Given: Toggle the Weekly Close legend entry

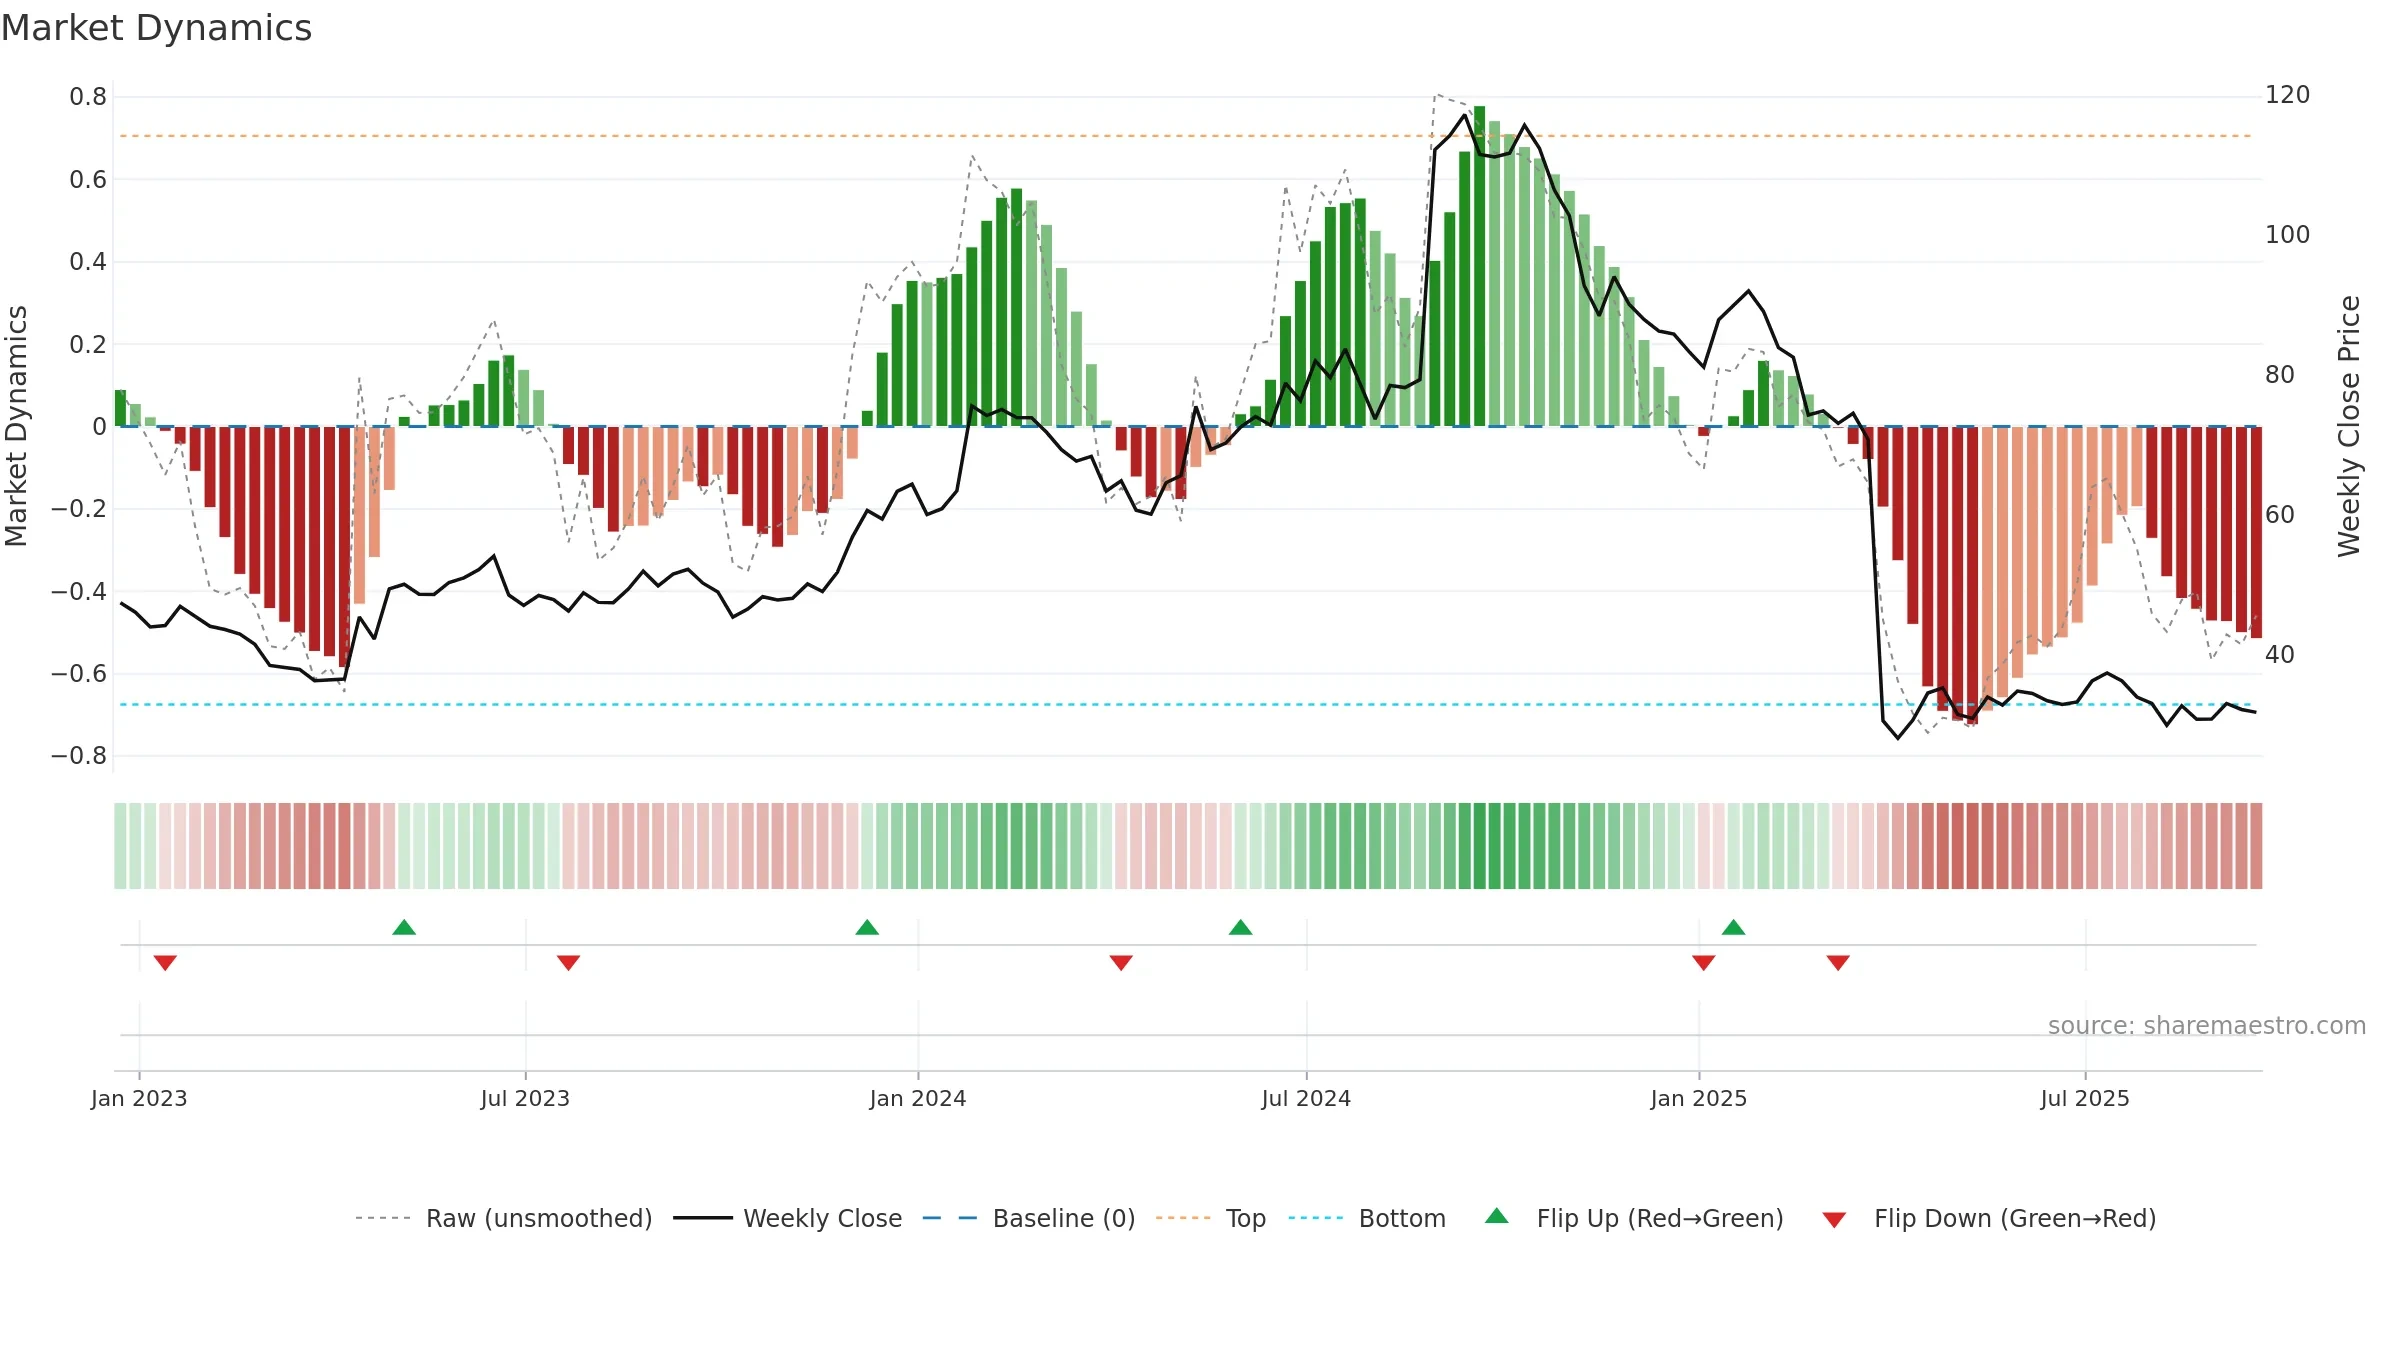Looking at the screenshot, I should point(788,1218).
